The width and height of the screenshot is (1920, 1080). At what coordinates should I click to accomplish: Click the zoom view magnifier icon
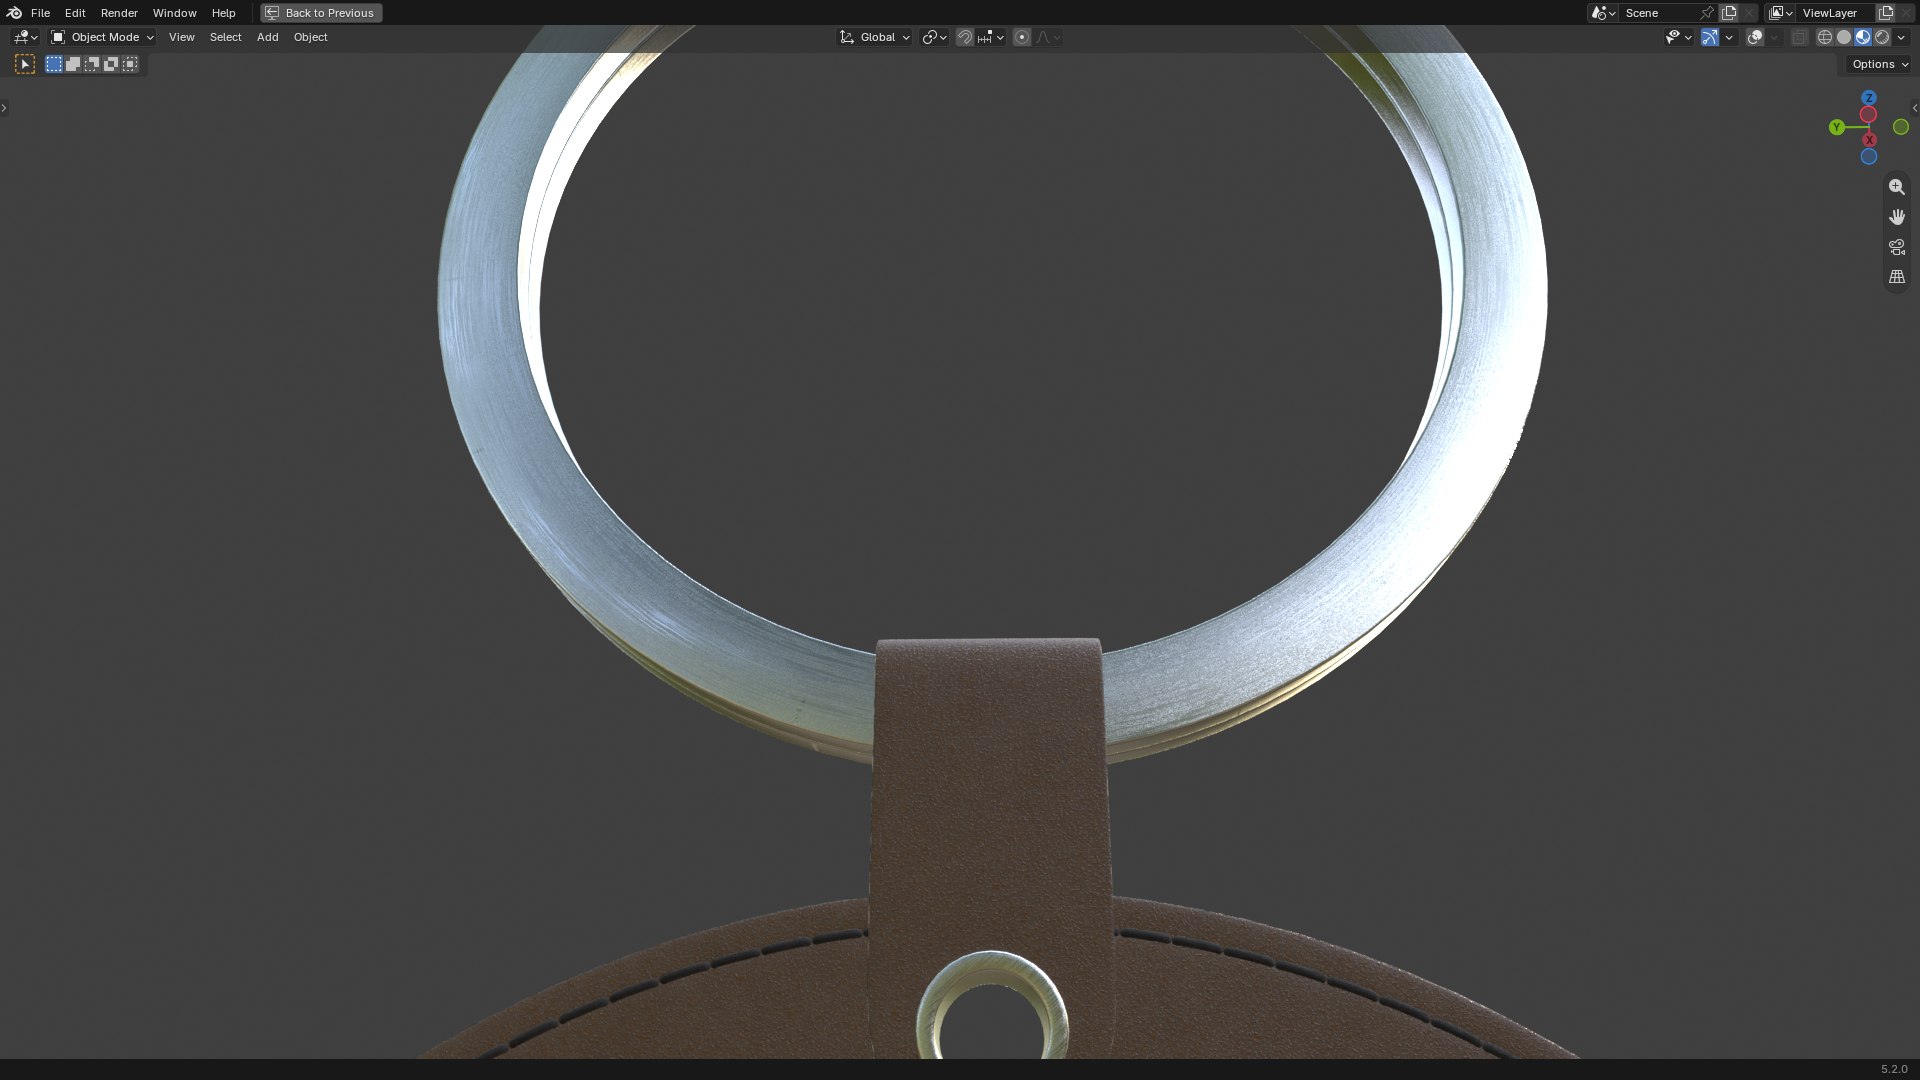(1896, 187)
